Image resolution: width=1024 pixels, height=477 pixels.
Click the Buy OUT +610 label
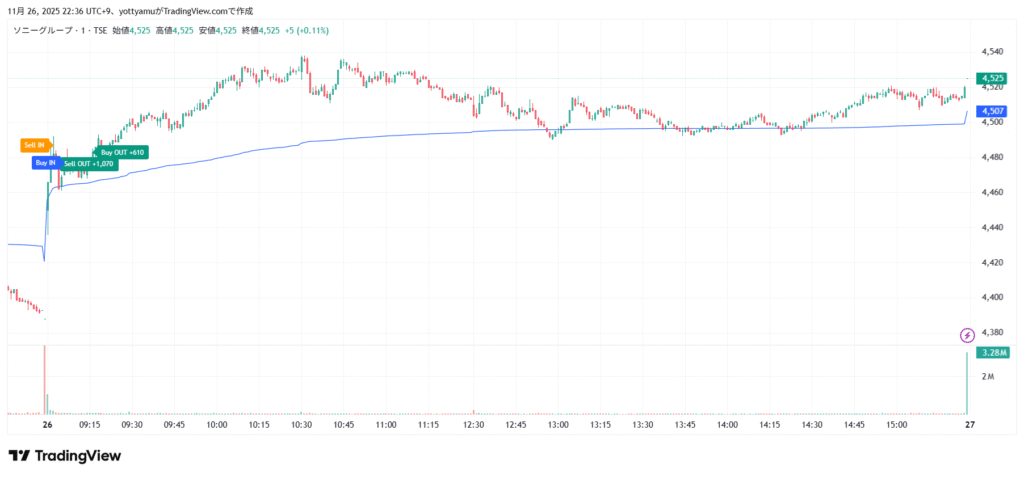(x=122, y=152)
